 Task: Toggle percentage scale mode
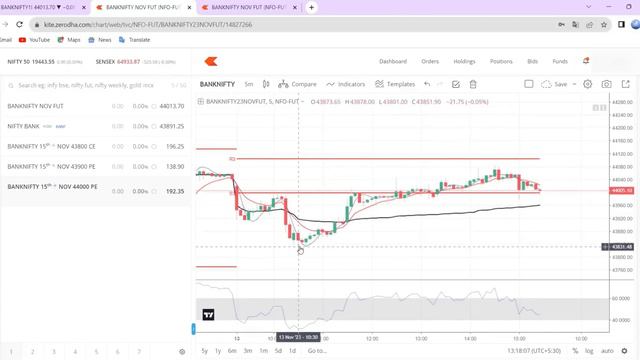pos(575,351)
